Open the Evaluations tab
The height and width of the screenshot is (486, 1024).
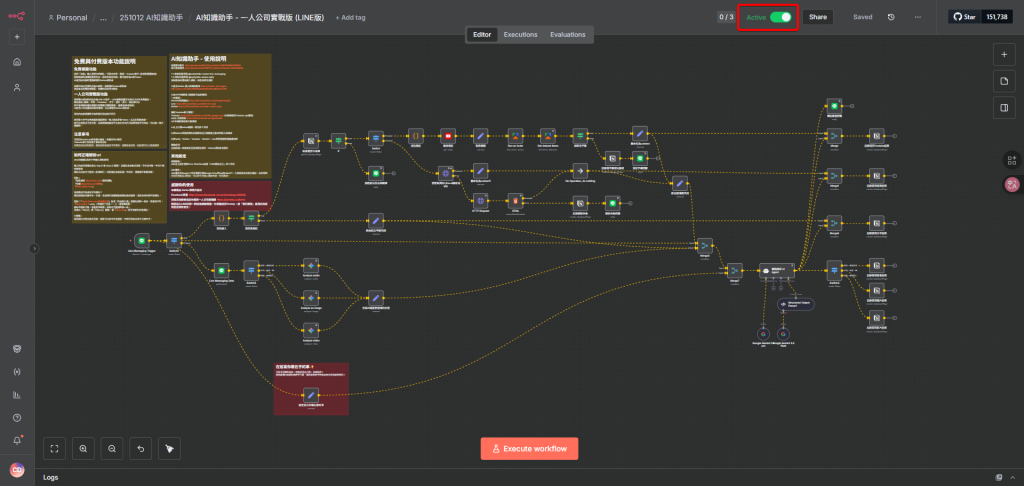tap(568, 34)
